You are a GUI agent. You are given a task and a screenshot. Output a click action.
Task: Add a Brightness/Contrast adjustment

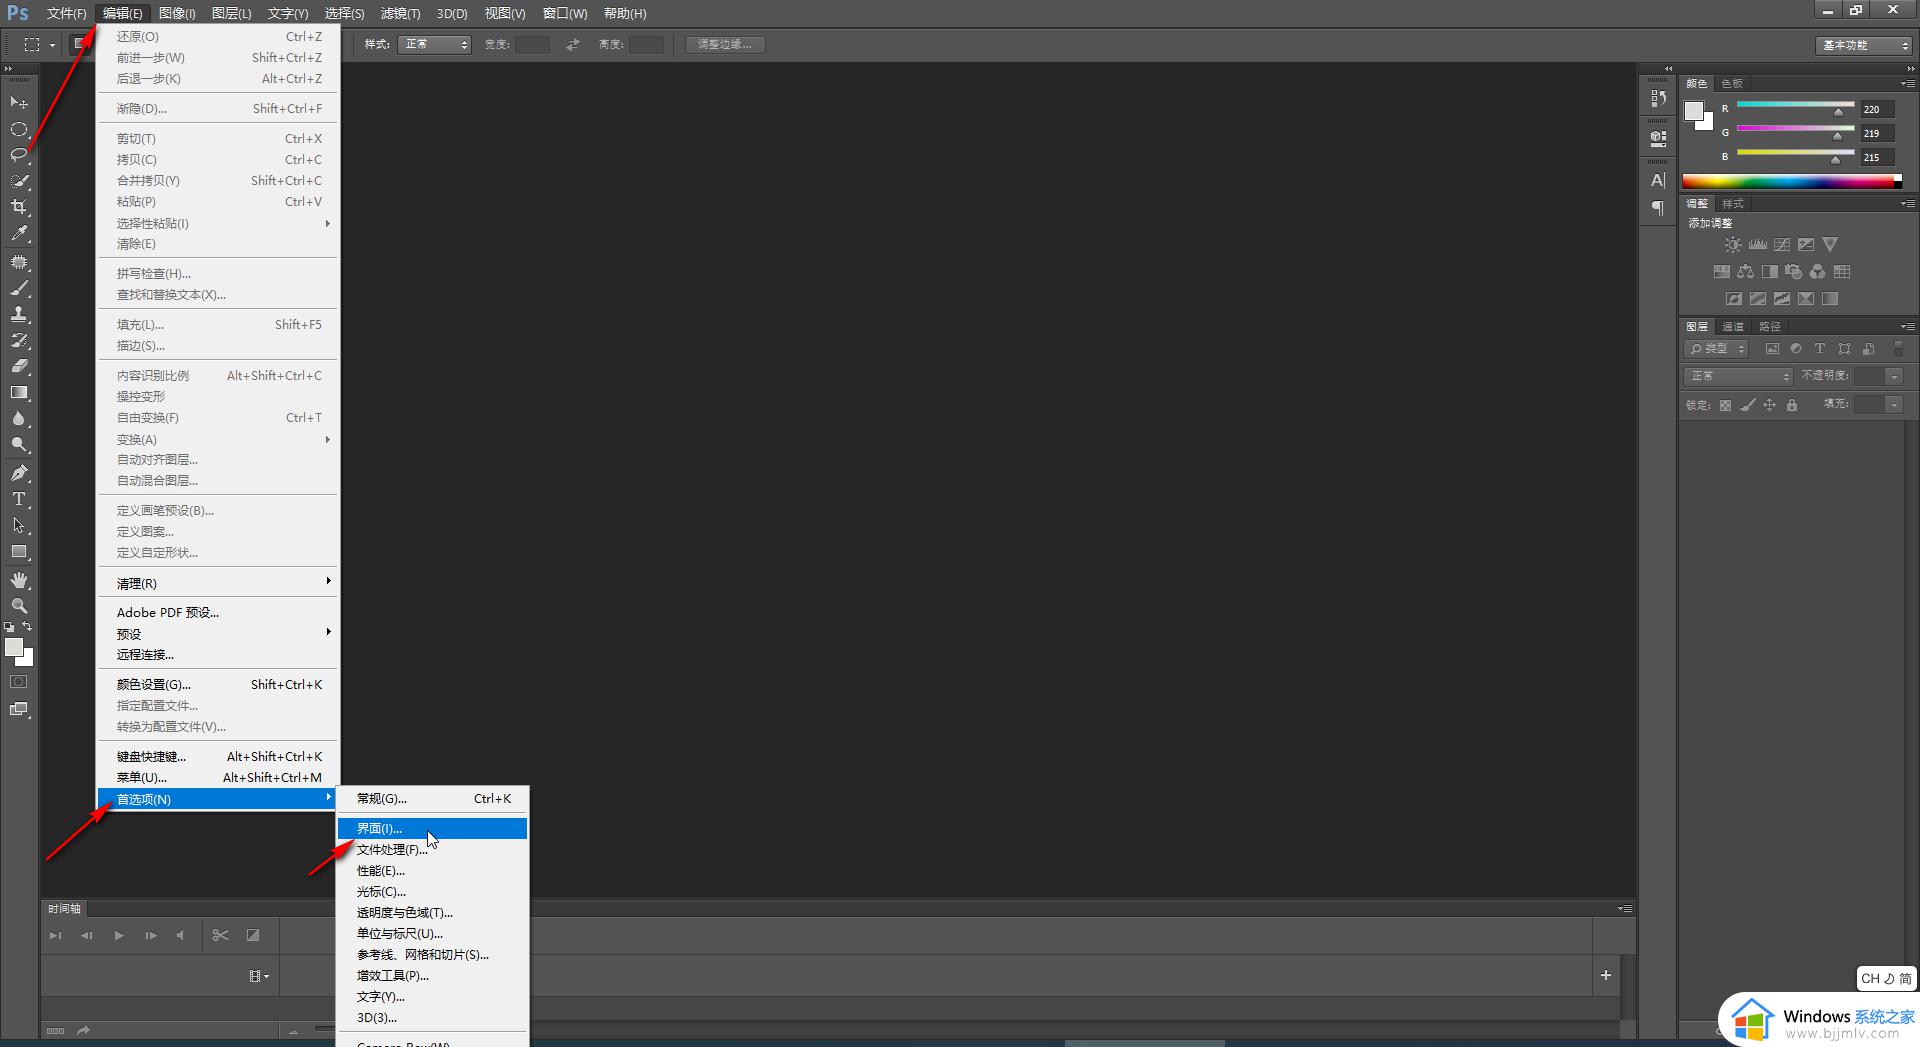tap(1733, 244)
